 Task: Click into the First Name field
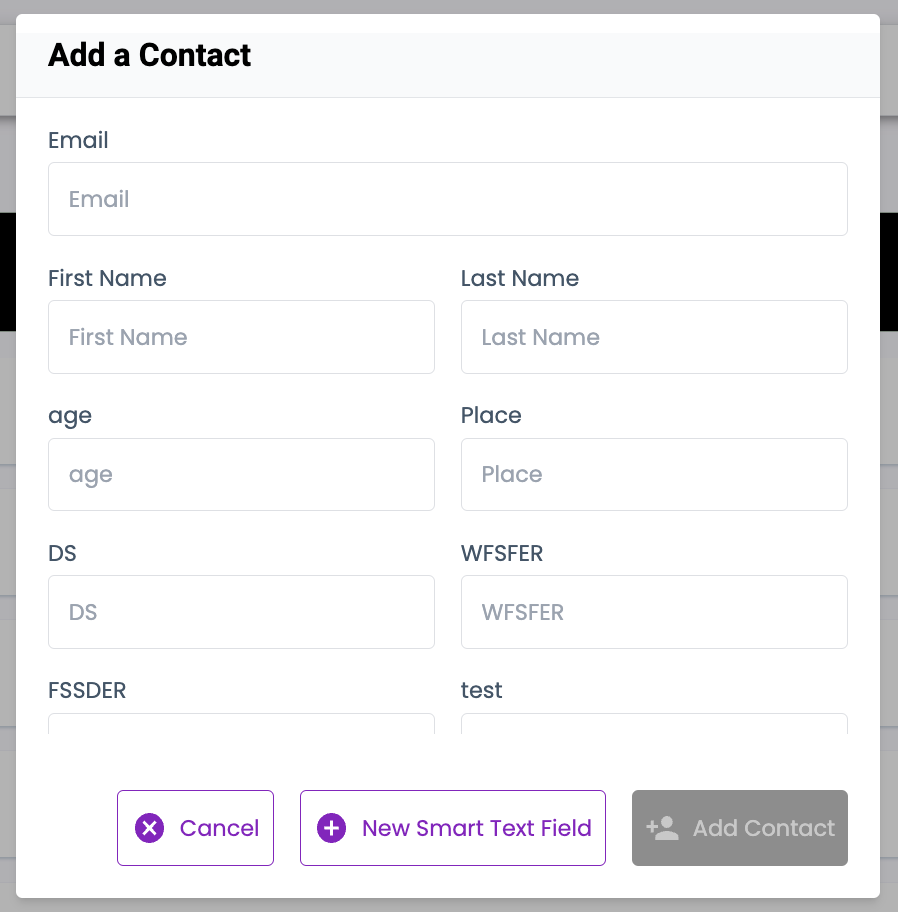coord(241,337)
